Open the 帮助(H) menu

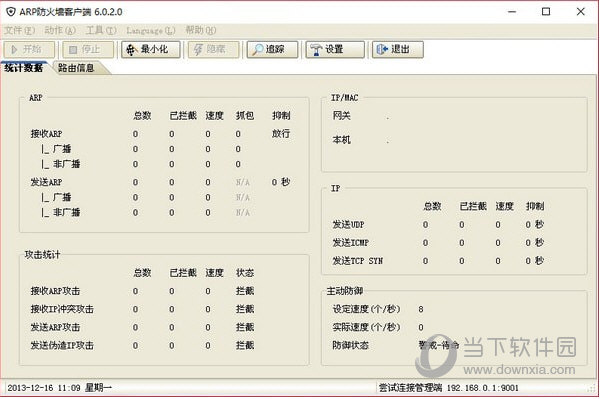(x=201, y=30)
